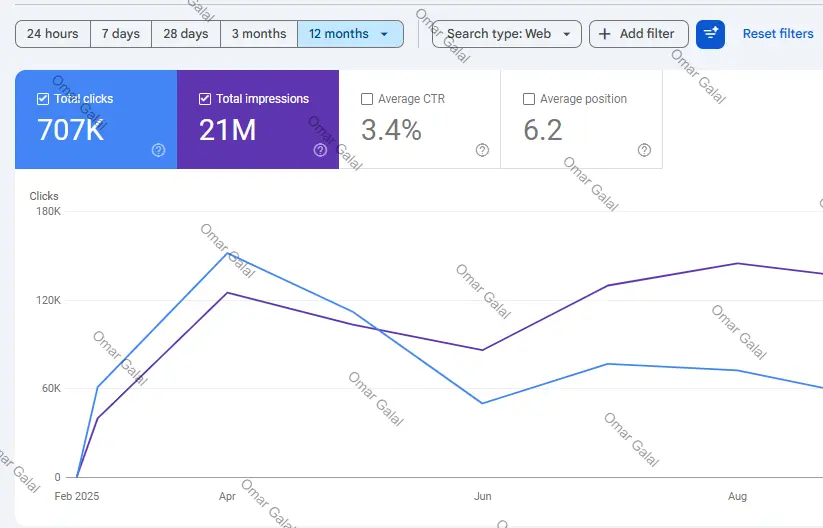
Task: Uncheck the Total impressions checkbox
Action: [205, 99]
